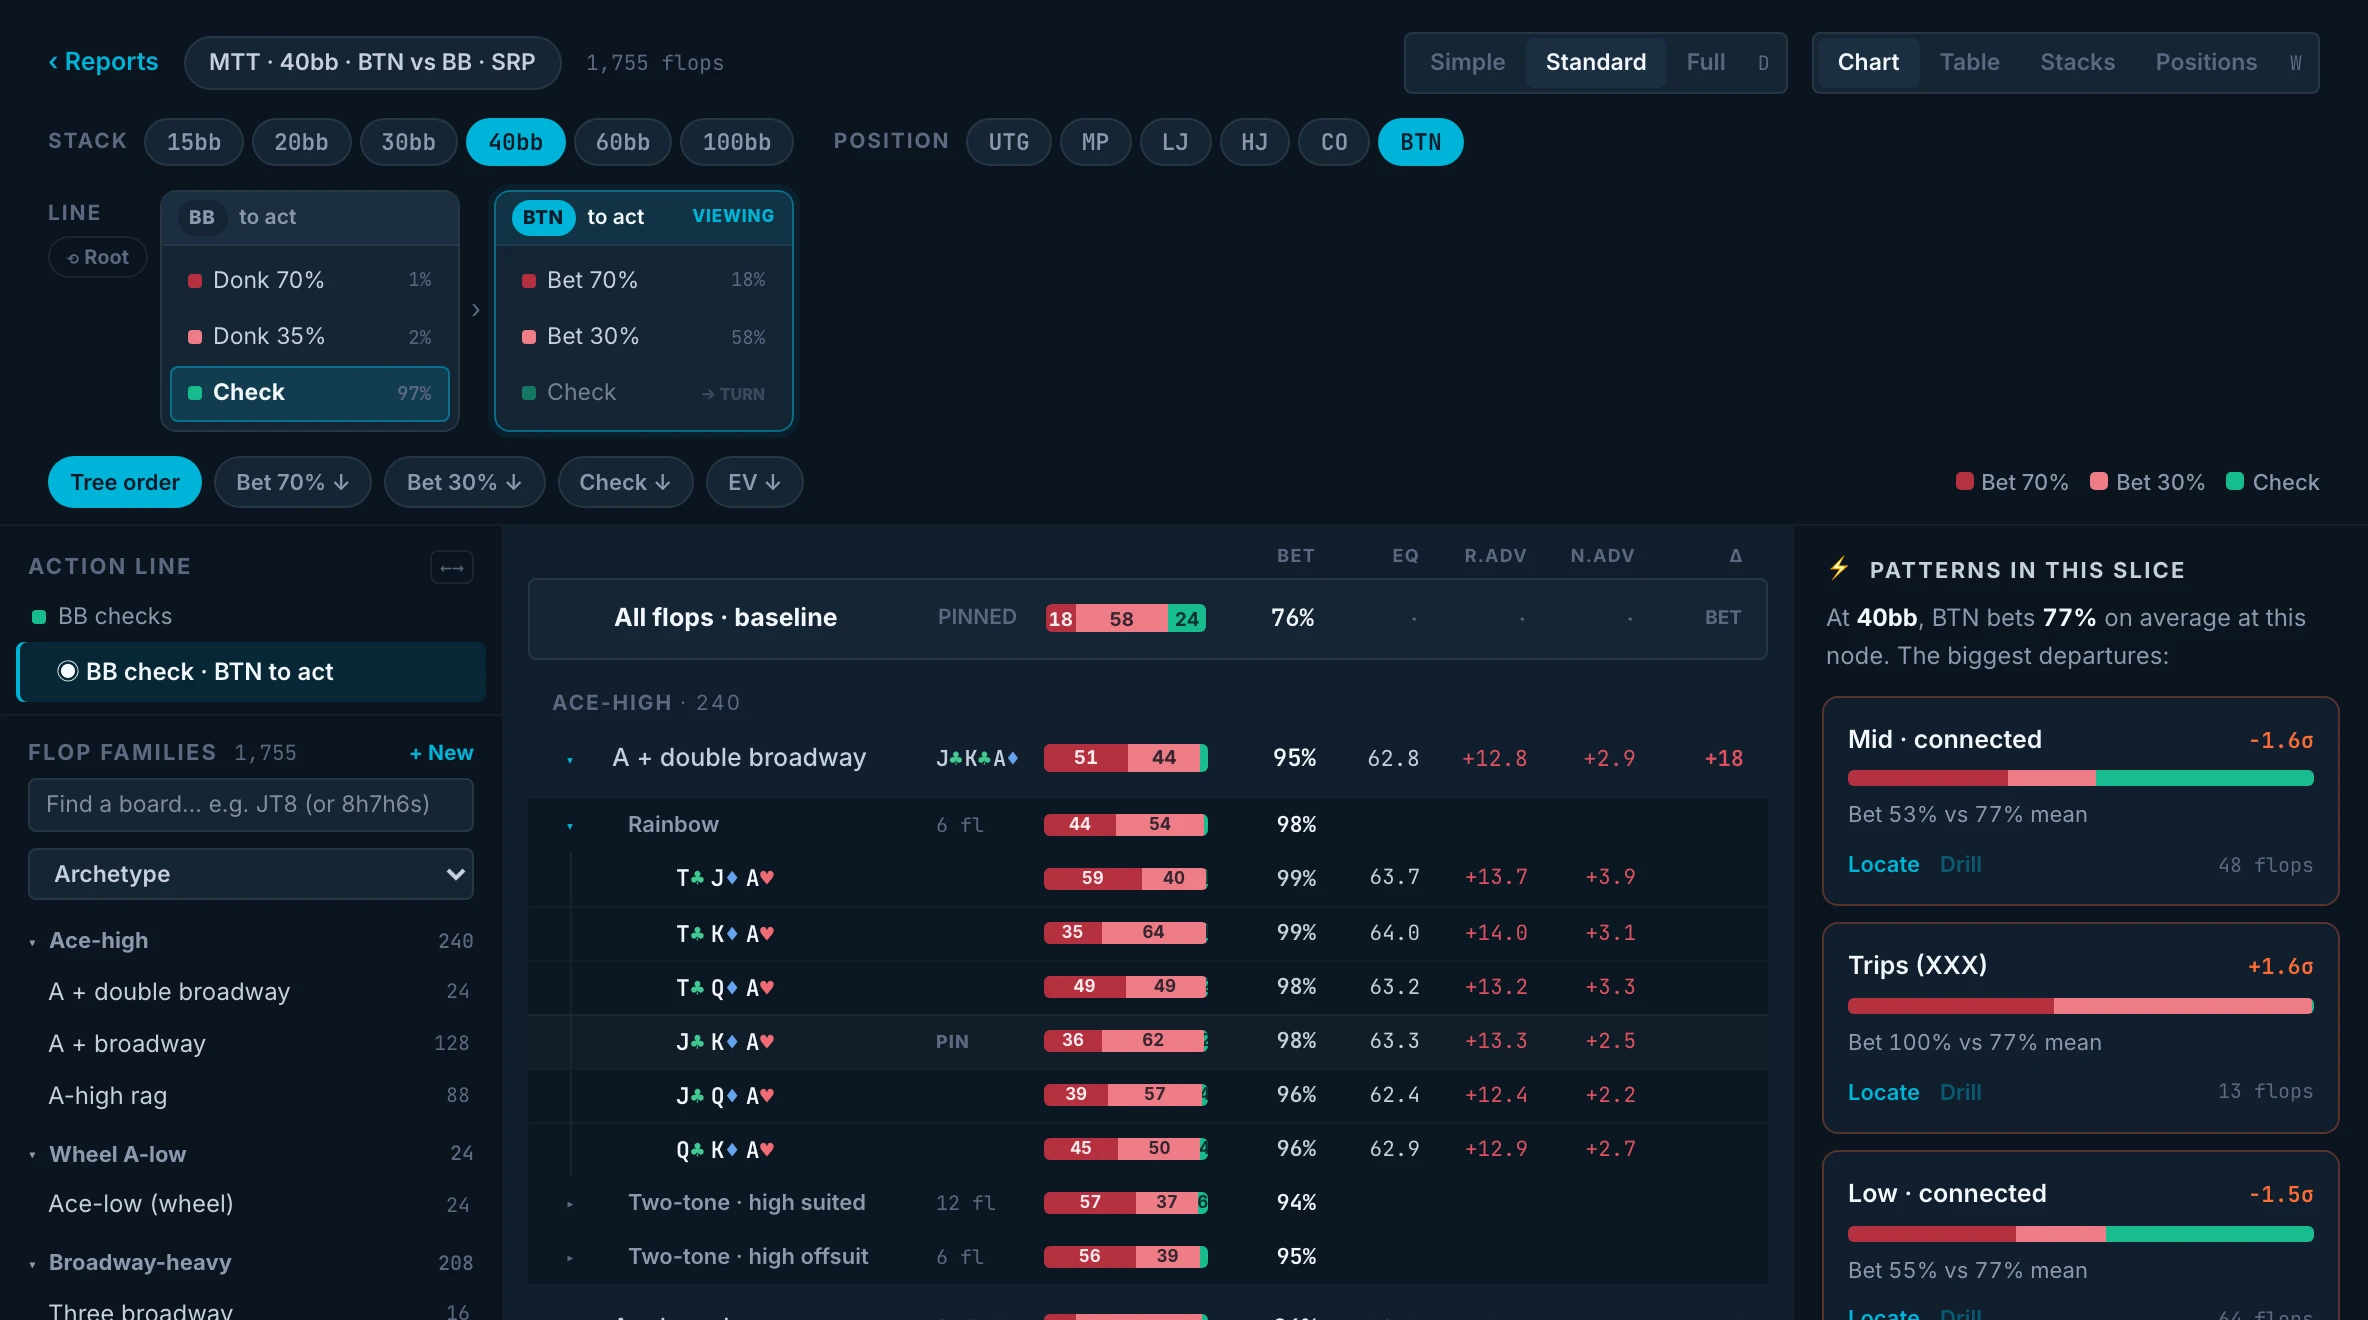Click the Bet 70% legend swatch
Screen dimensions: 2368x1320
[x=1964, y=481]
